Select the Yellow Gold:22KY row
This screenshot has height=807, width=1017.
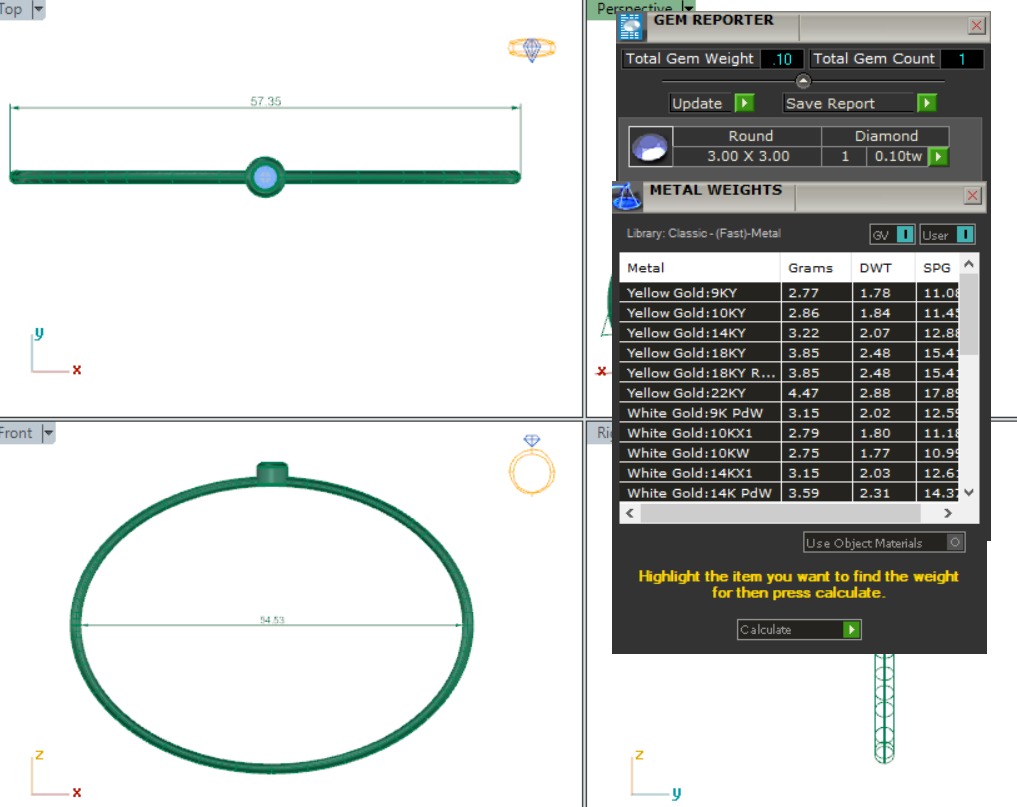pyautogui.click(x=789, y=393)
